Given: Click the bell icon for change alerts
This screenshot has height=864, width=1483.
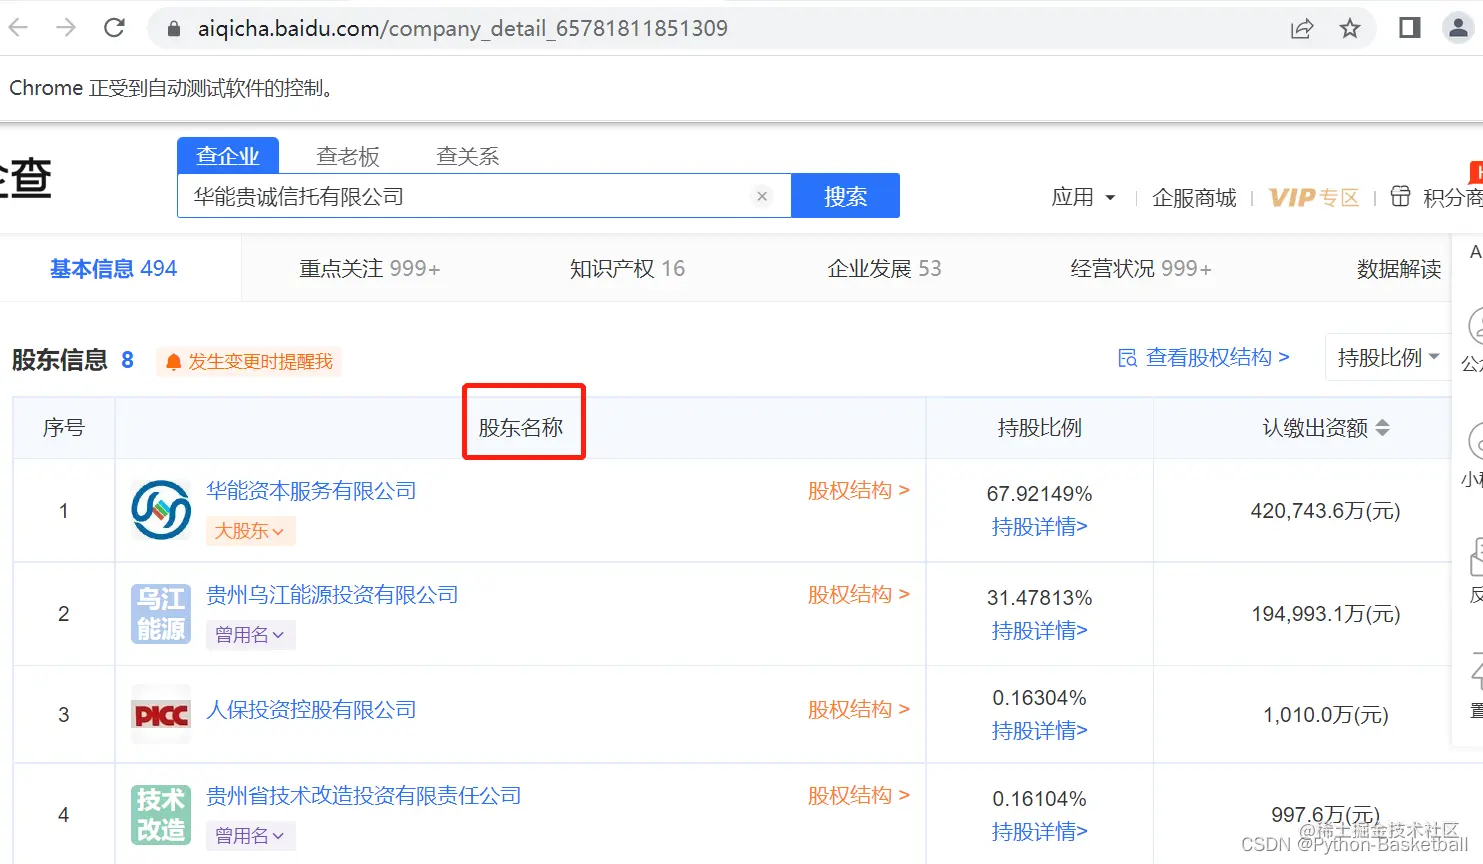Looking at the screenshot, I should coord(174,362).
